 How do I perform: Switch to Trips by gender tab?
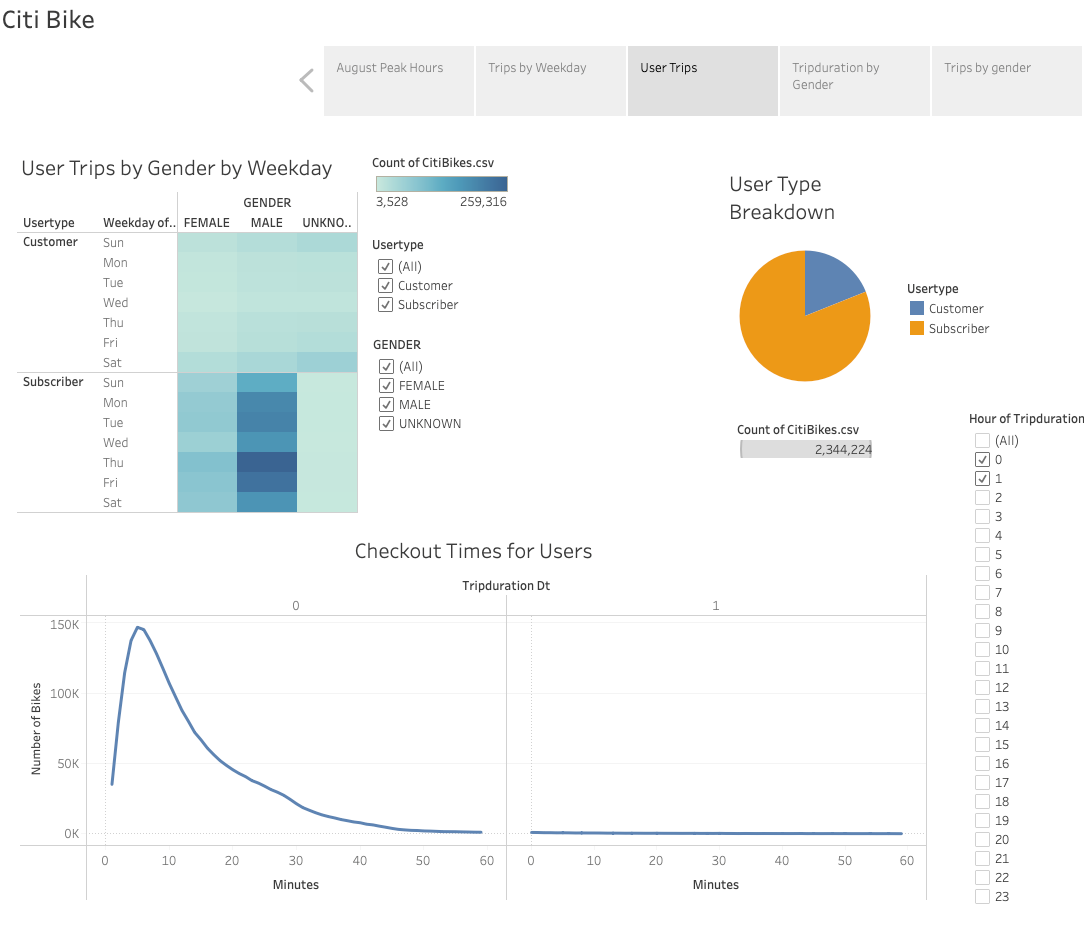click(1007, 81)
